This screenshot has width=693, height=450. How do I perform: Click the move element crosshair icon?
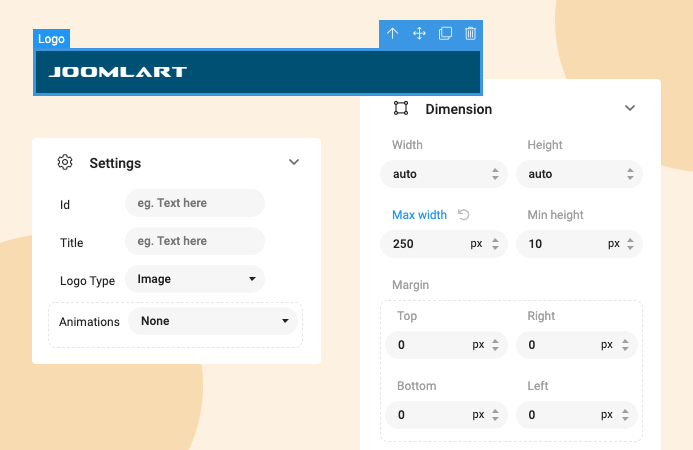click(419, 34)
